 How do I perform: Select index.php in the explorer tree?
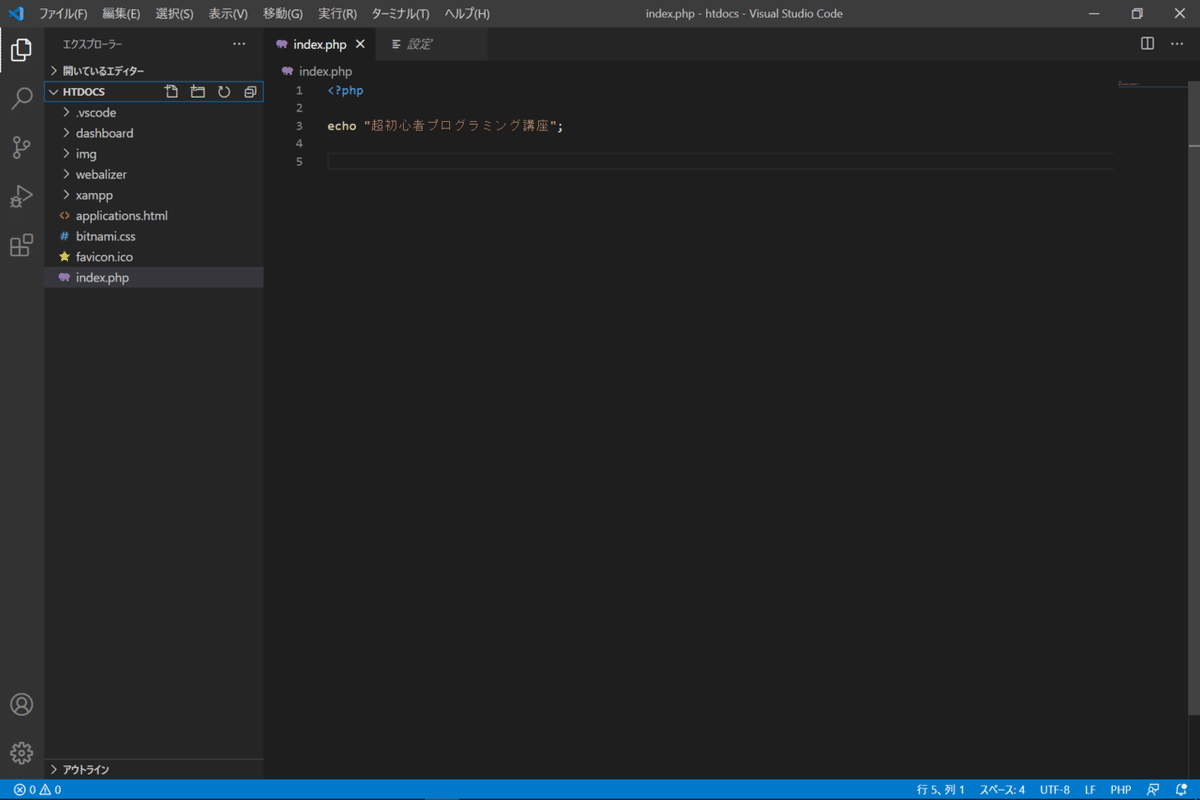tap(154, 278)
